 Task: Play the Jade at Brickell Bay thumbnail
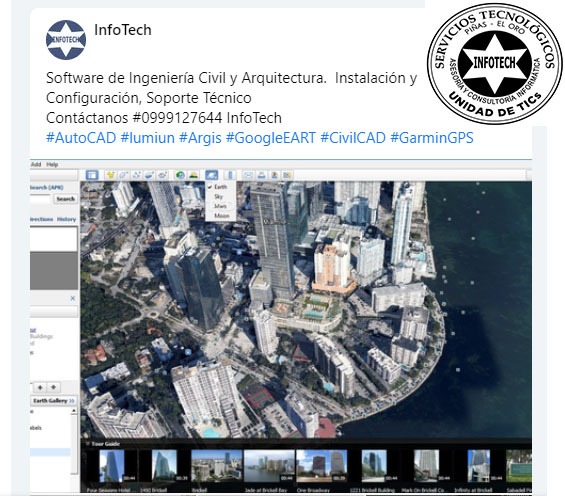tap(269, 466)
